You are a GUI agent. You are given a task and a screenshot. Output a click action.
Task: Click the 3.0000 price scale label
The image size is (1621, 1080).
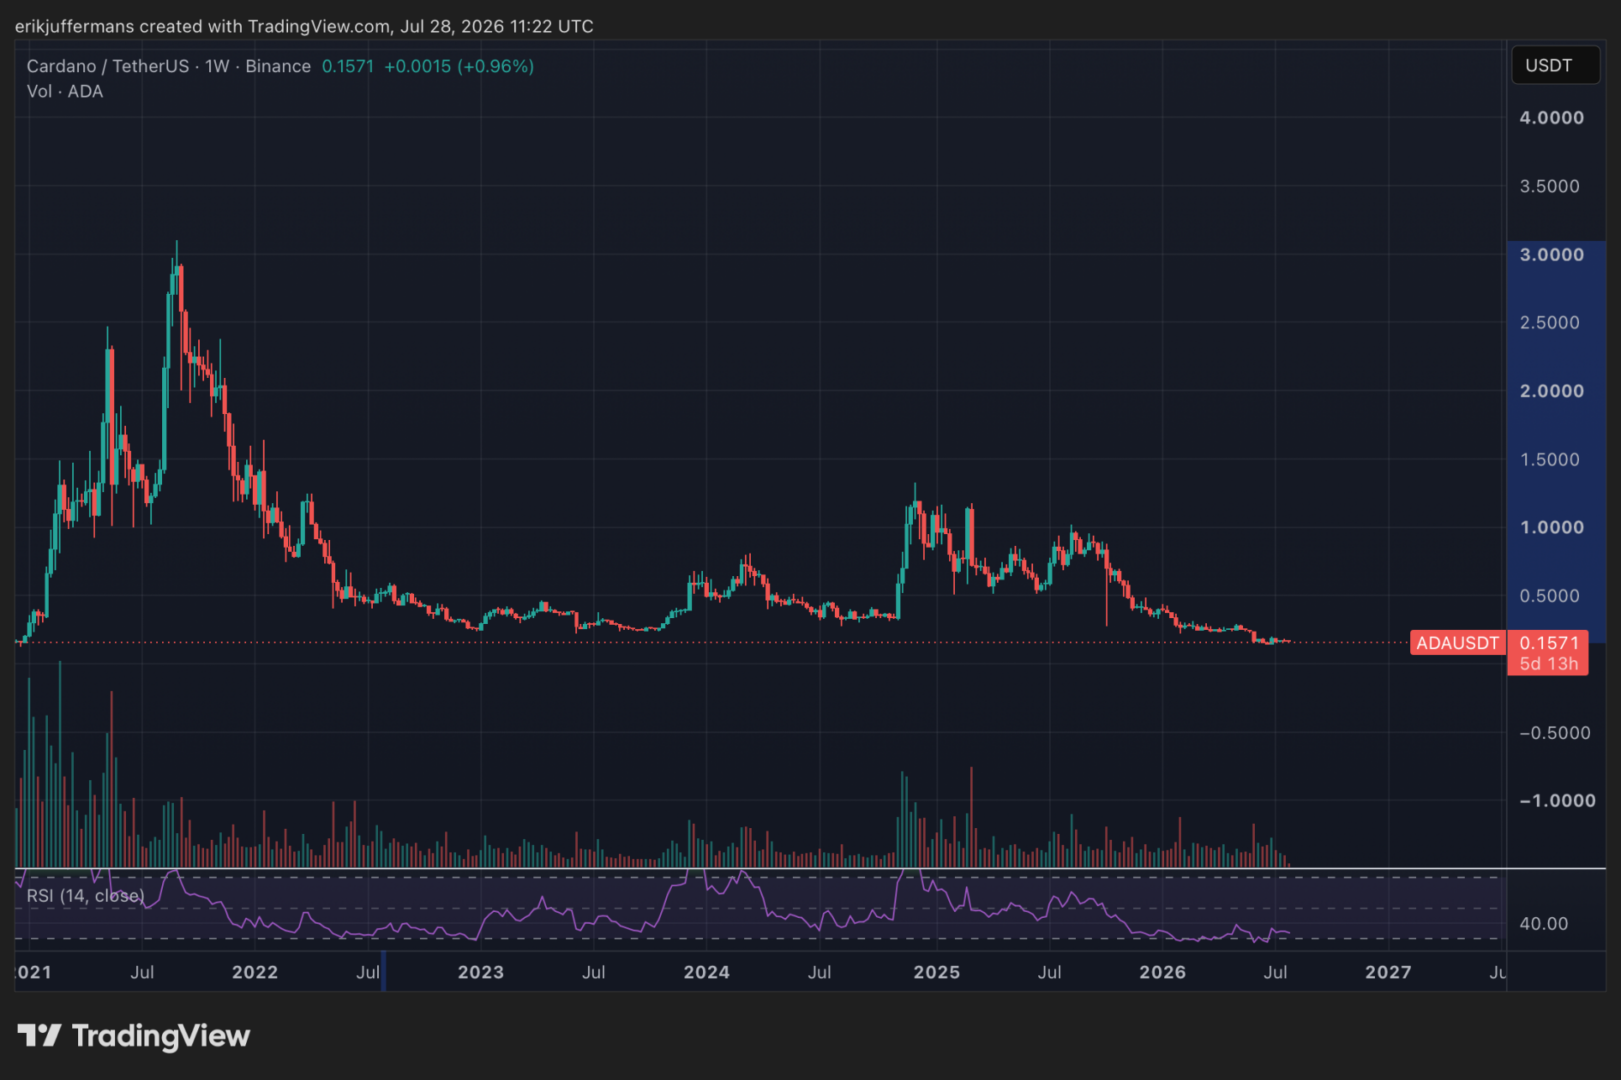(1552, 255)
